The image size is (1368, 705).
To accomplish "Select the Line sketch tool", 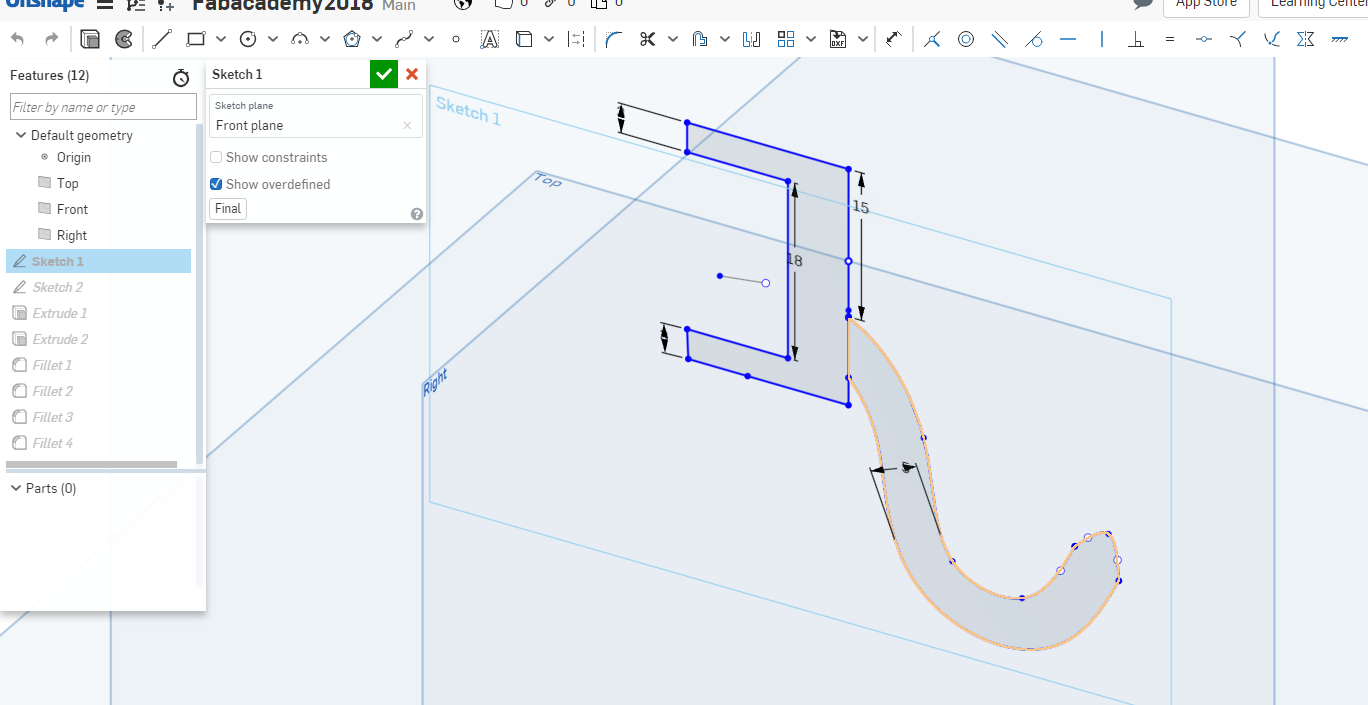I will (x=161, y=40).
